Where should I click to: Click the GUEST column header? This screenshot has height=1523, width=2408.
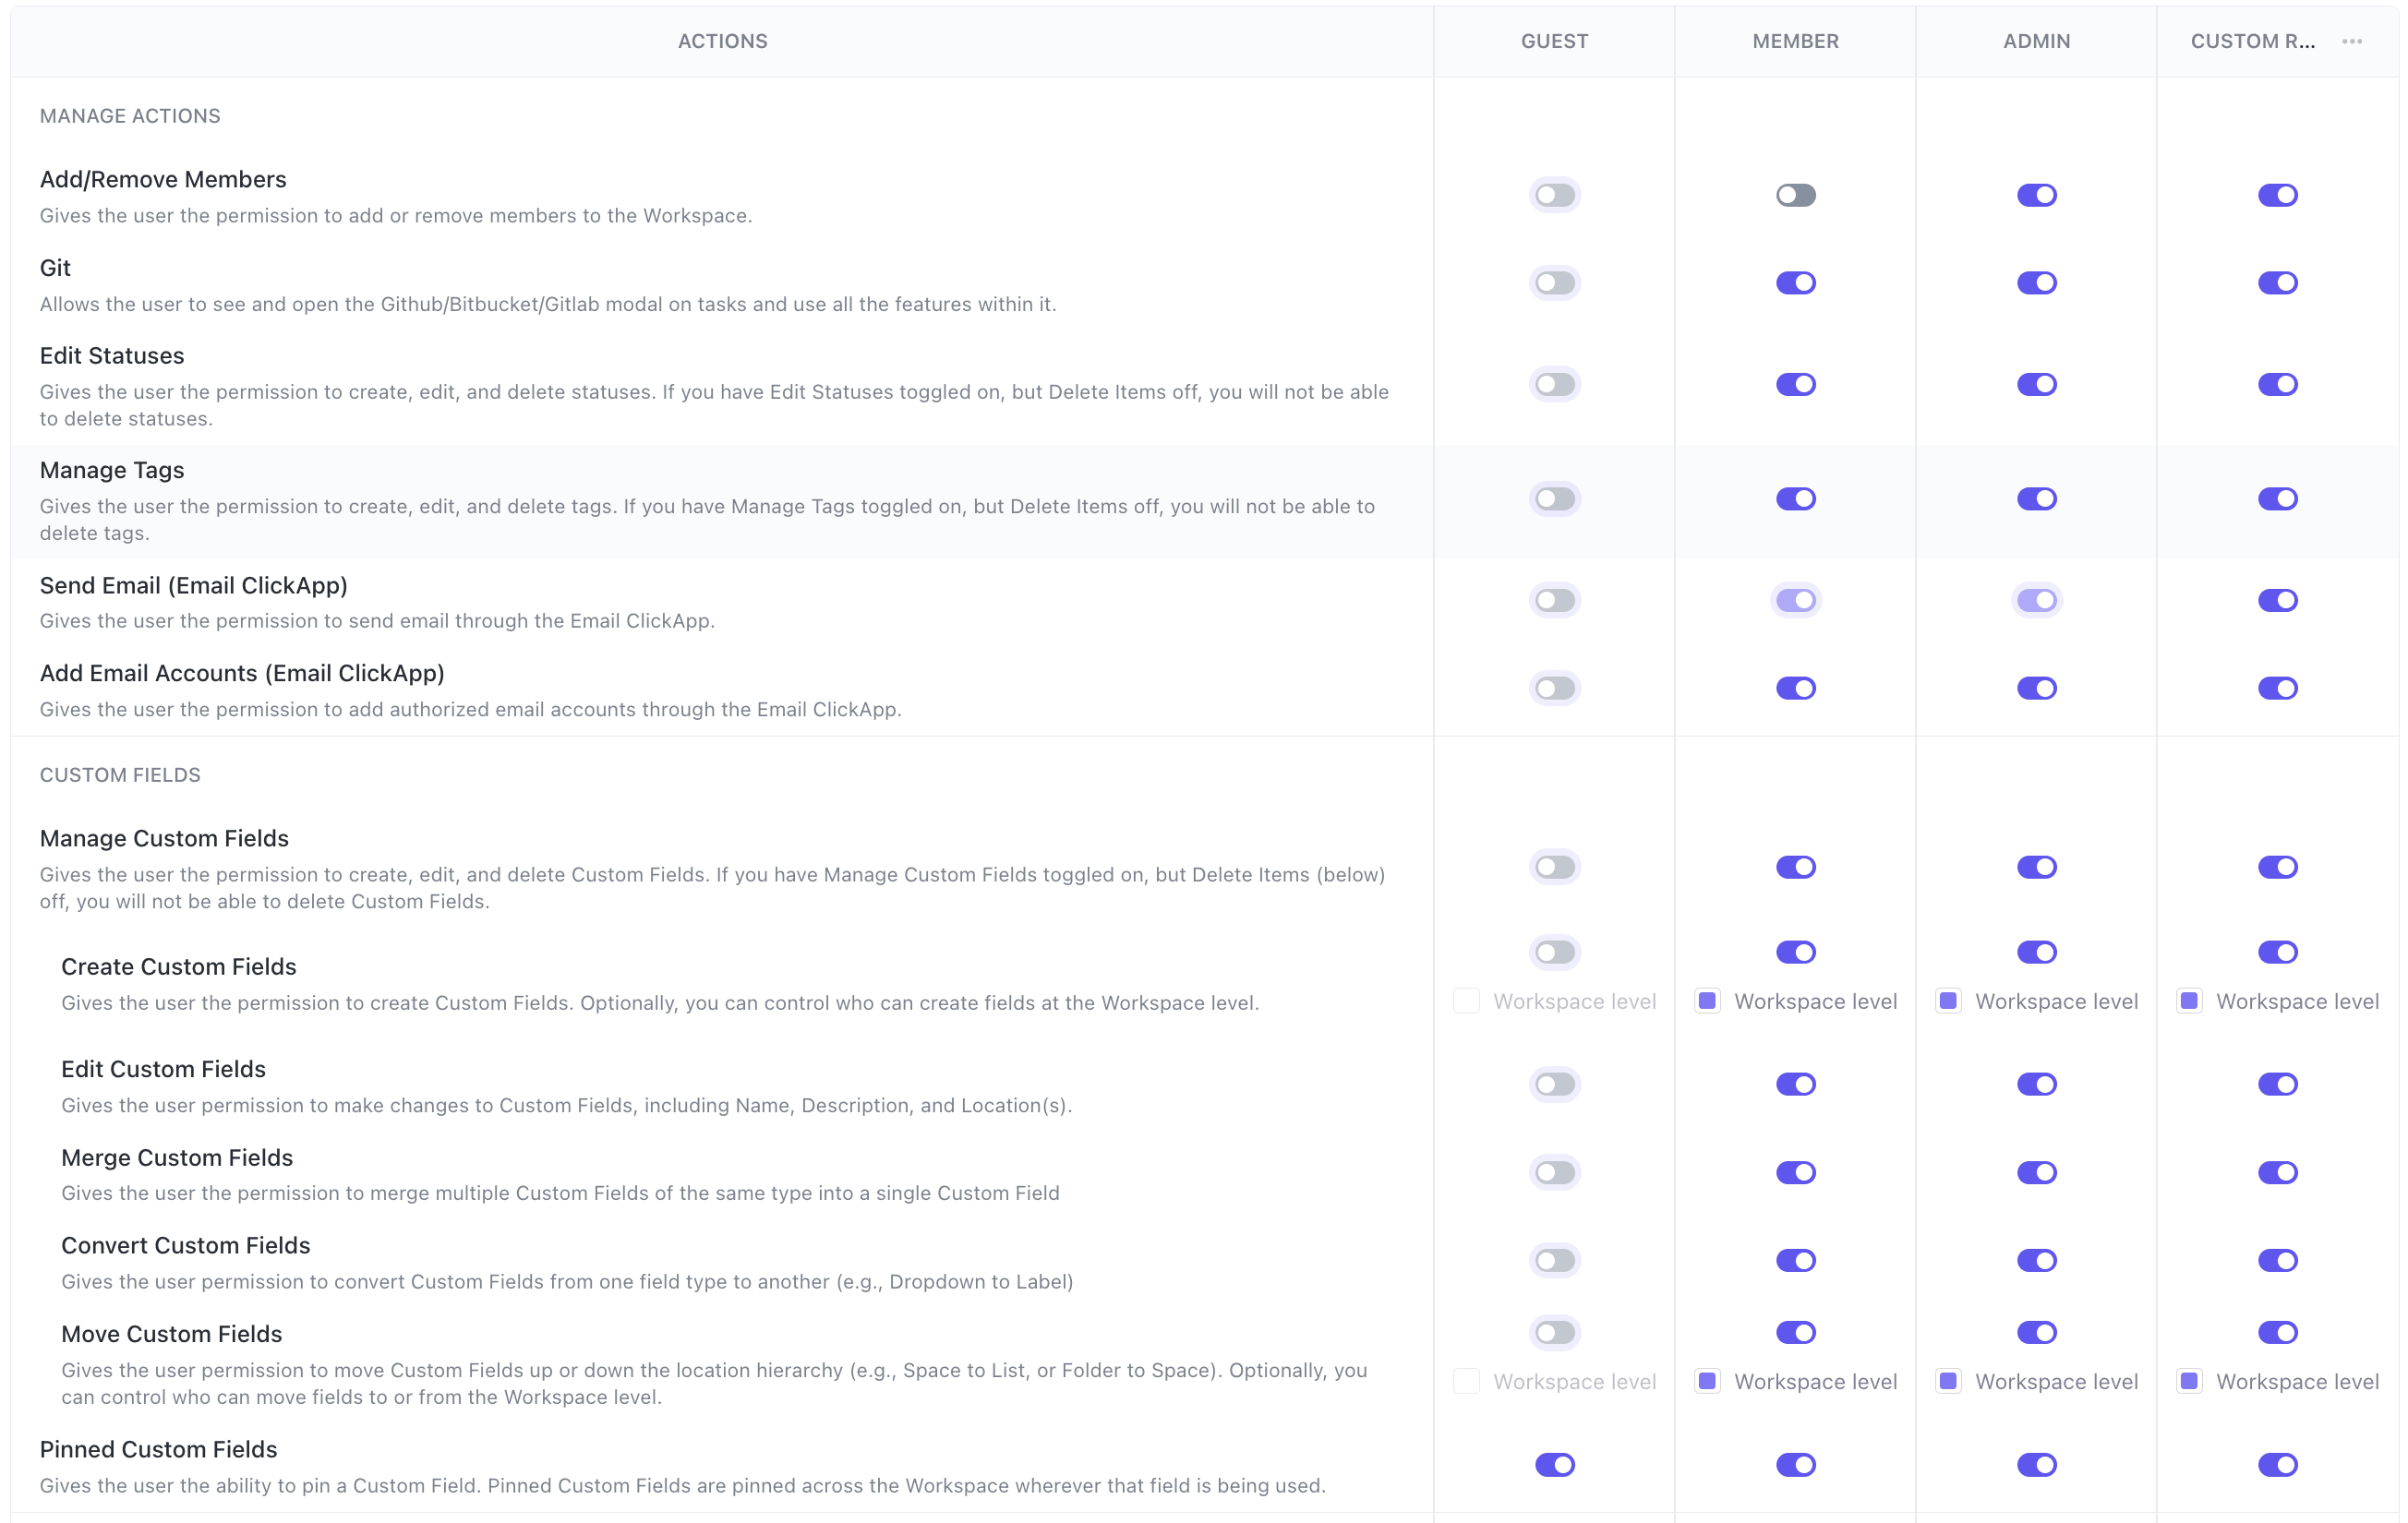tap(1554, 41)
